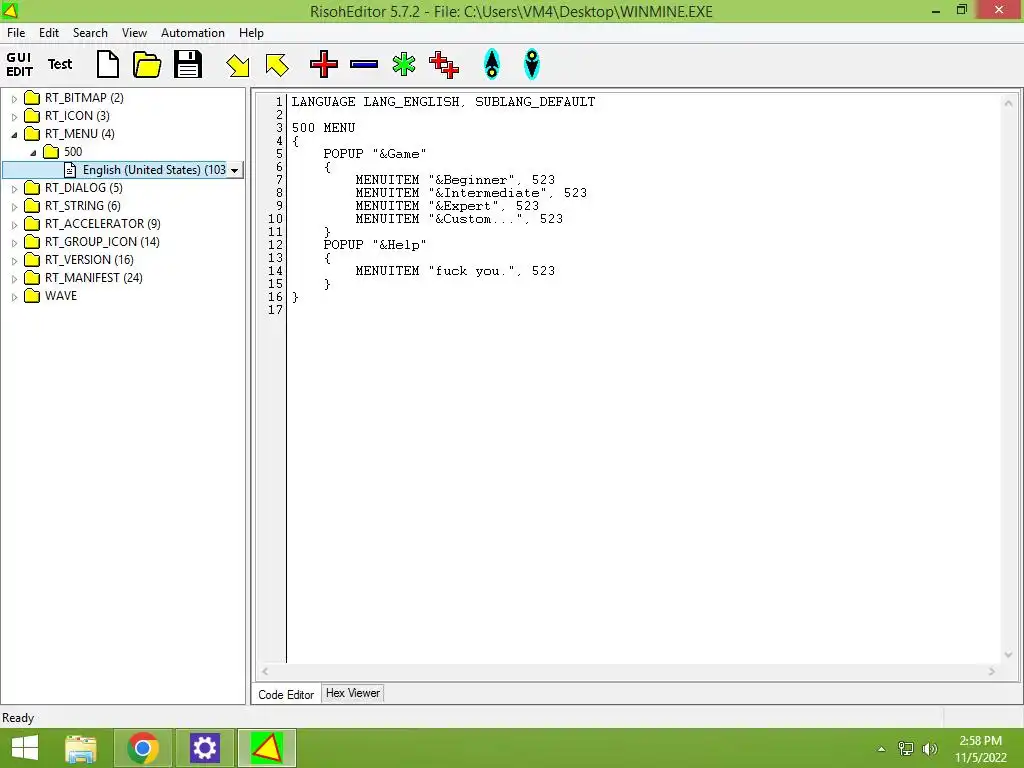Open the Automation menu

click(193, 33)
